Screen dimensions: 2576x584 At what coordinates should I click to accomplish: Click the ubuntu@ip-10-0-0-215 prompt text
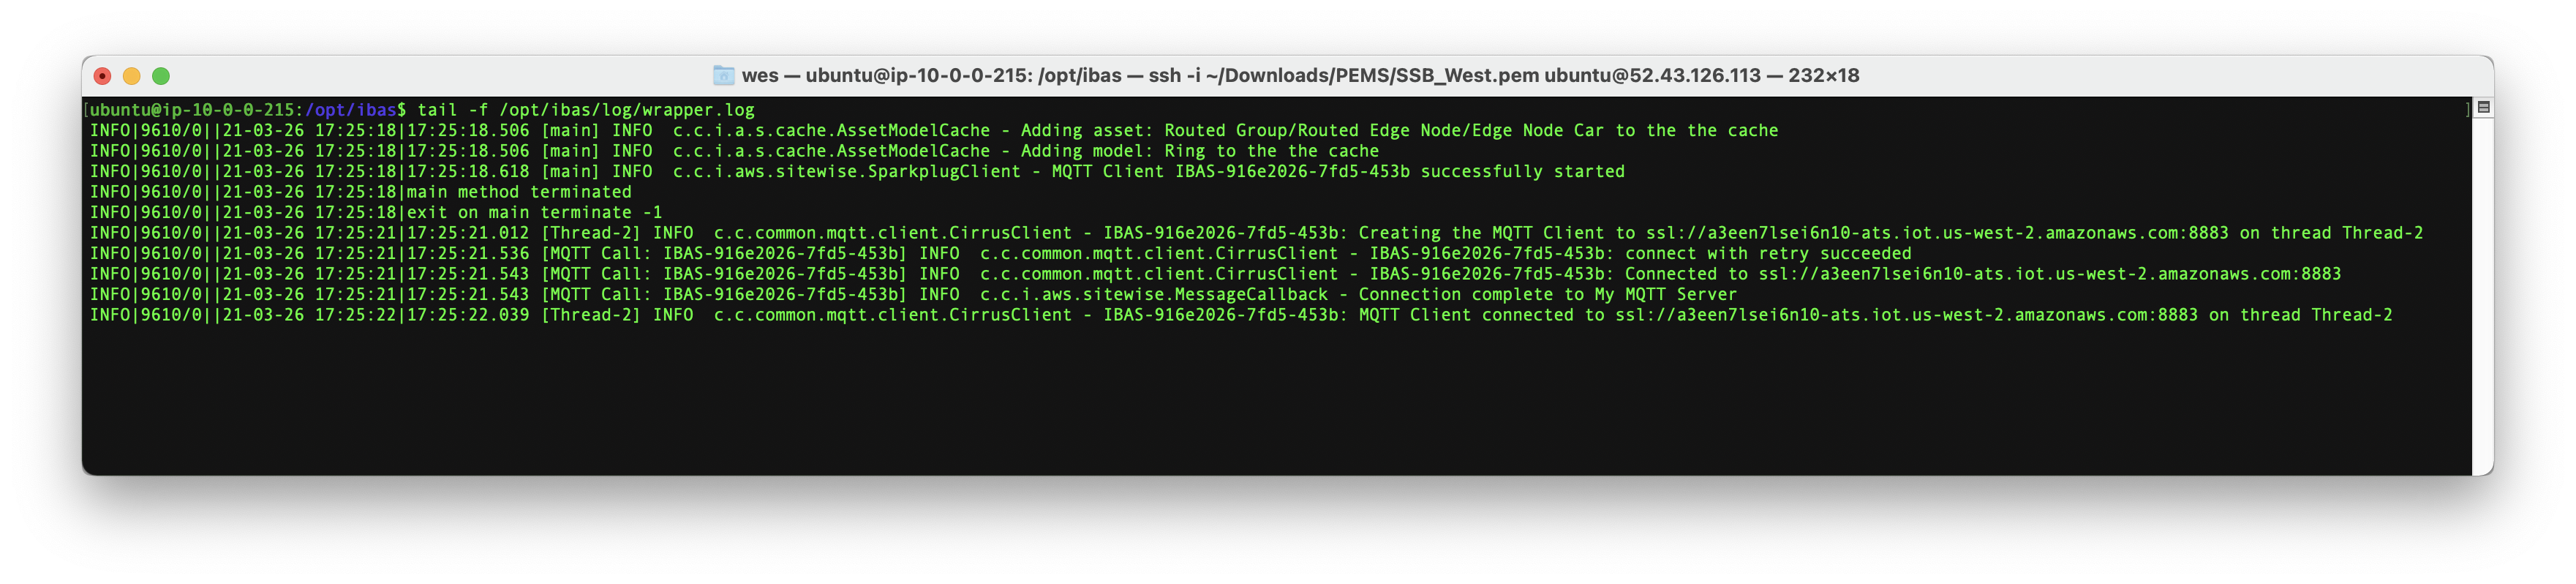point(195,110)
